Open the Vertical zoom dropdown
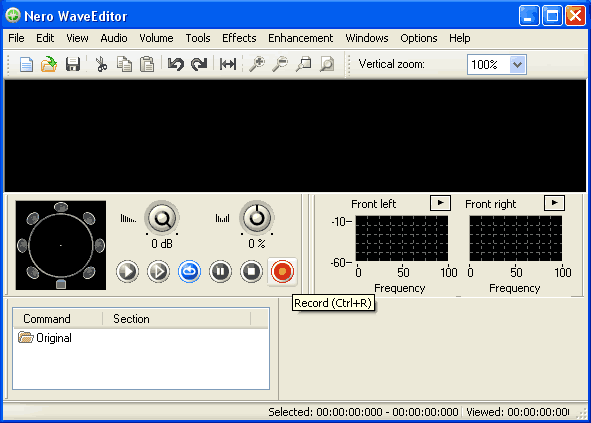Viewport: 591px width, 423px height. click(518, 64)
